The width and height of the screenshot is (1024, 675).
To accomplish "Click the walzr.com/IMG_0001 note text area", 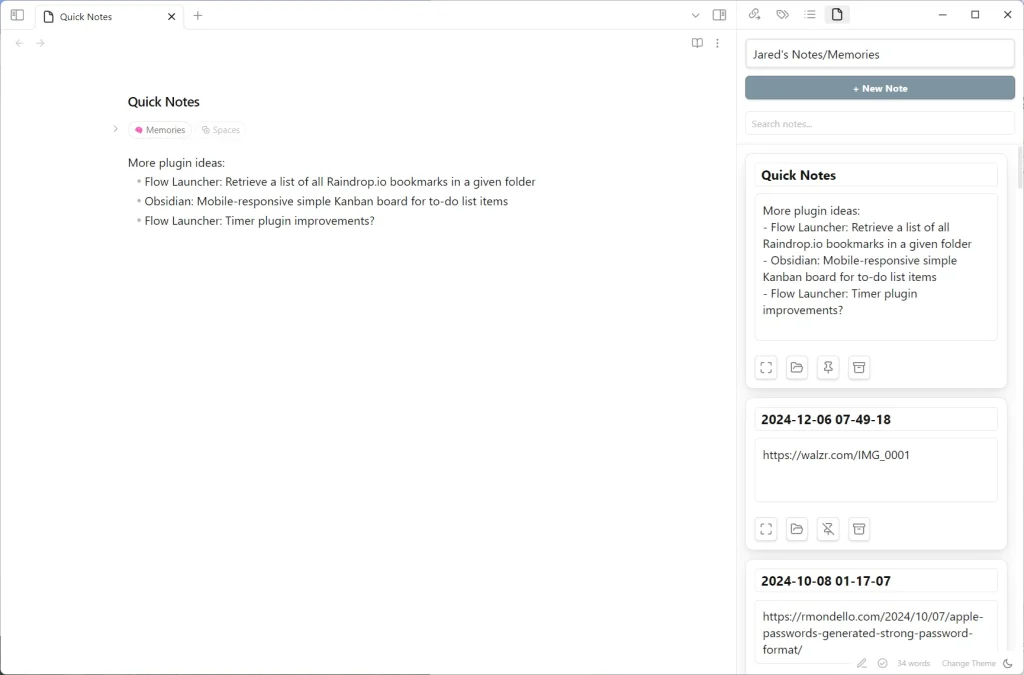I will click(x=876, y=470).
